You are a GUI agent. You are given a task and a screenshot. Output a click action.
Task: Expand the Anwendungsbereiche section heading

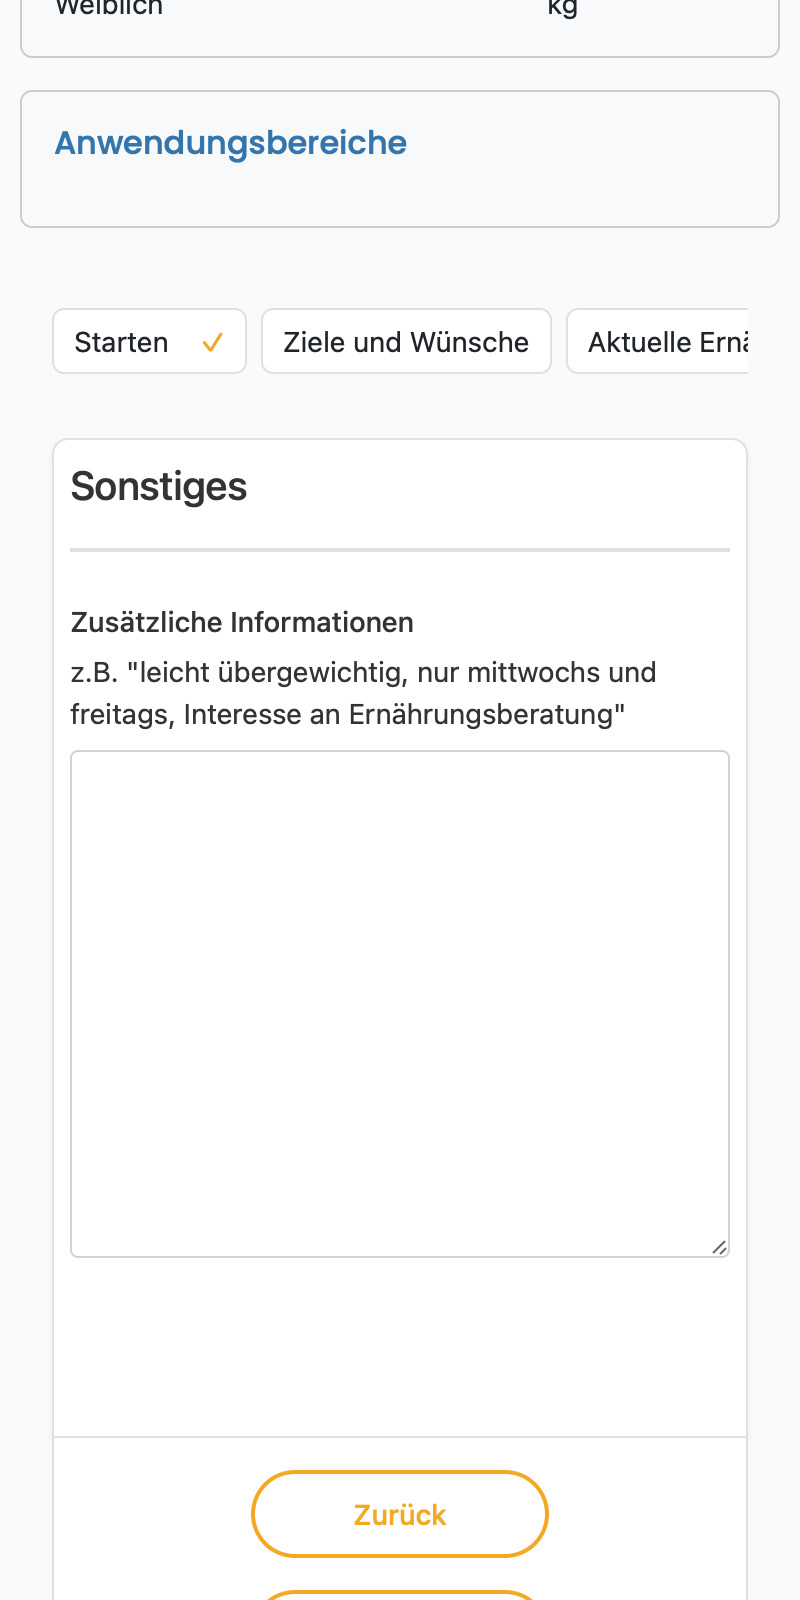tap(230, 143)
